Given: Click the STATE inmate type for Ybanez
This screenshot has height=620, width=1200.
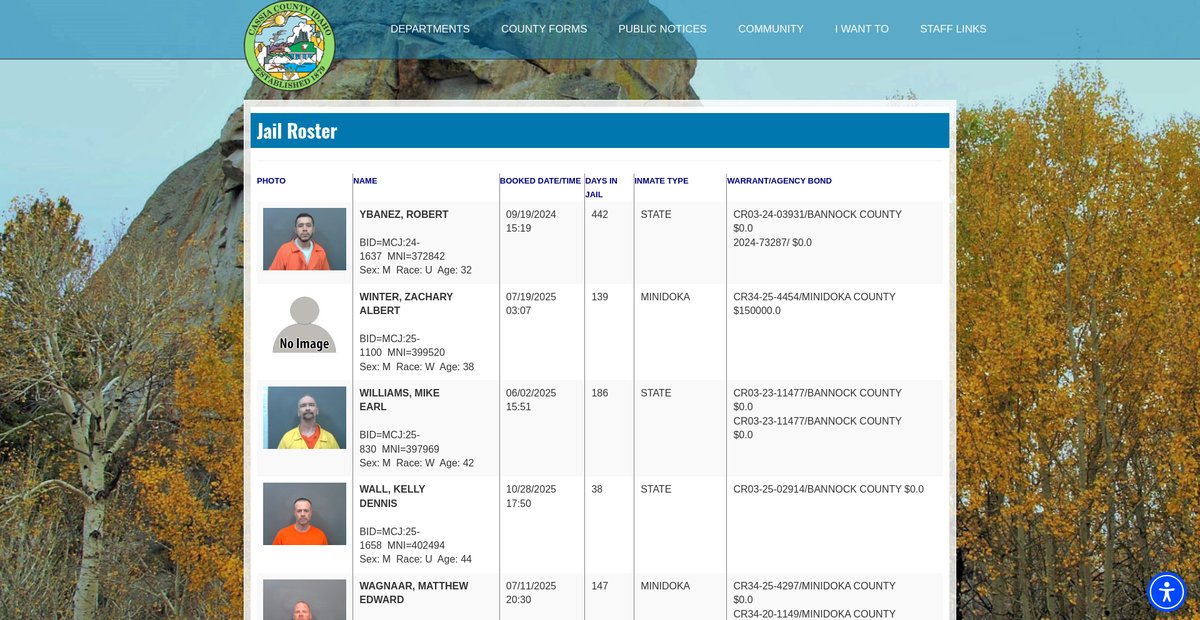Looking at the screenshot, I should point(656,215).
